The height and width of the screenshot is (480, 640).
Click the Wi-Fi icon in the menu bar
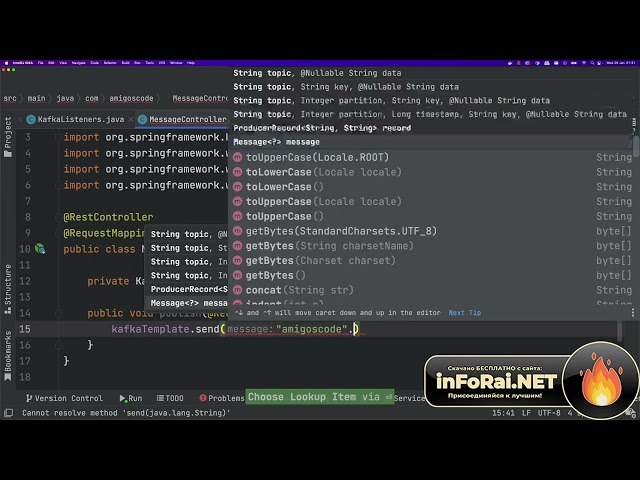[584, 63]
